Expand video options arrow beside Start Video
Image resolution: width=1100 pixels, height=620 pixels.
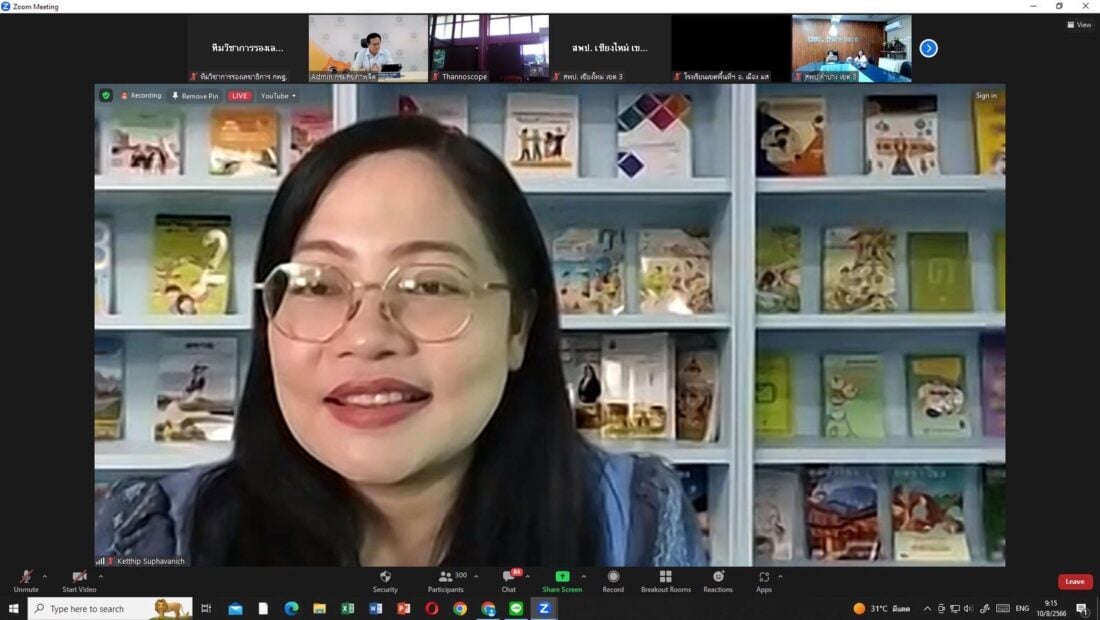tap(101, 576)
